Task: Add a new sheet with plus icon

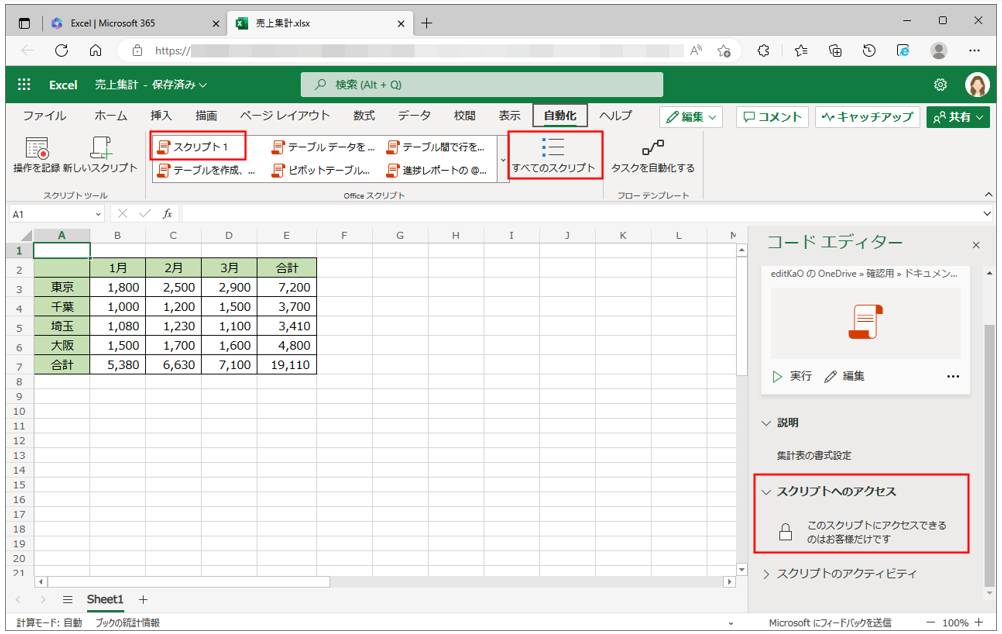Action: (143, 599)
